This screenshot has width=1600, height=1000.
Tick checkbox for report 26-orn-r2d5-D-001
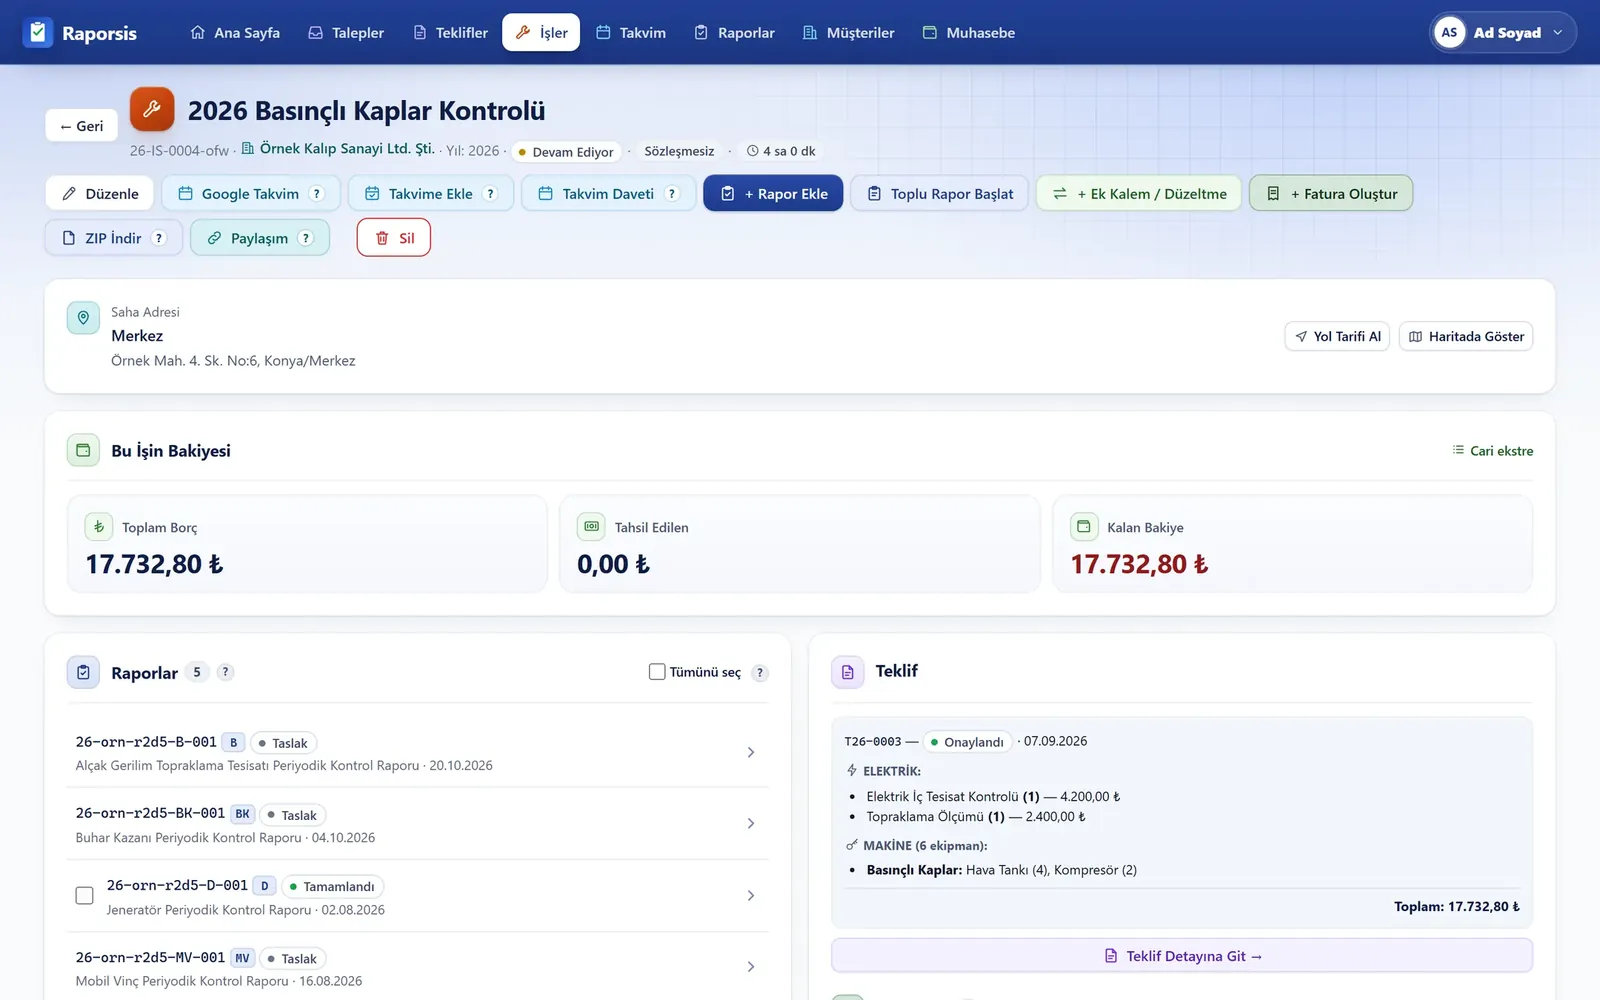(x=85, y=896)
